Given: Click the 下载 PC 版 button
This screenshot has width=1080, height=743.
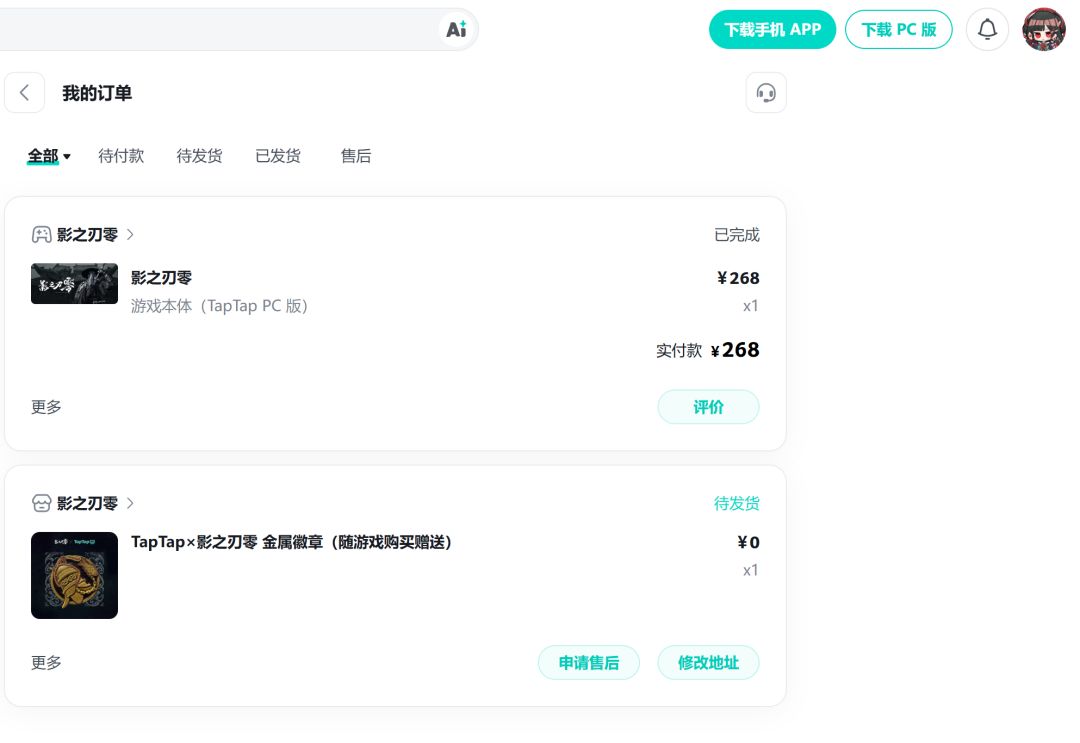Looking at the screenshot, I should [x=899, y=30].
